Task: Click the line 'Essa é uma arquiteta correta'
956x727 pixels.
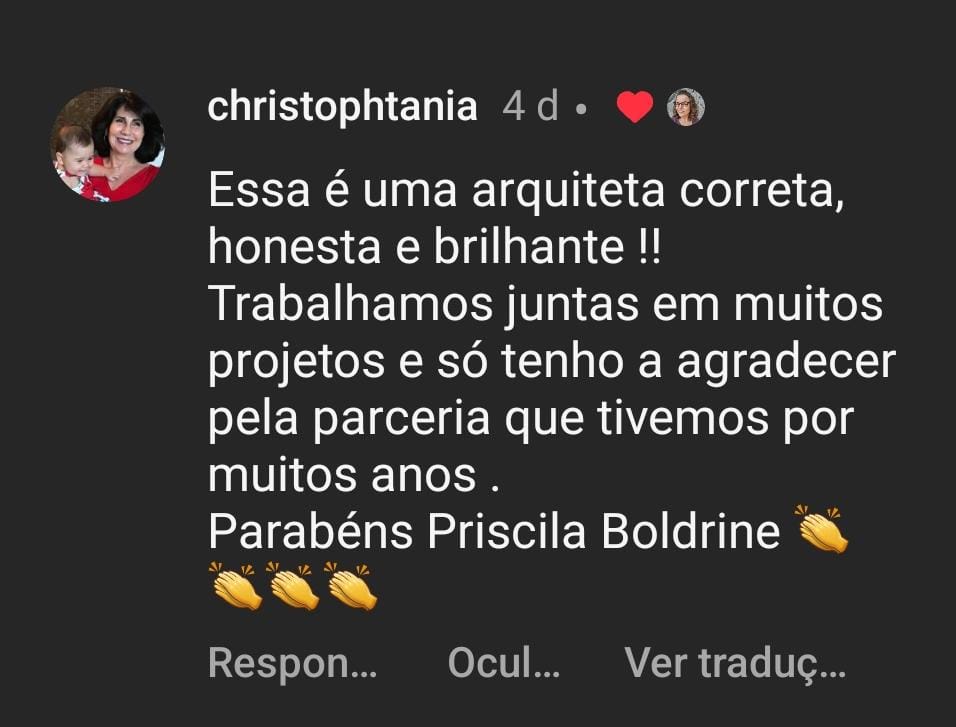Action: tap(526, 191)
